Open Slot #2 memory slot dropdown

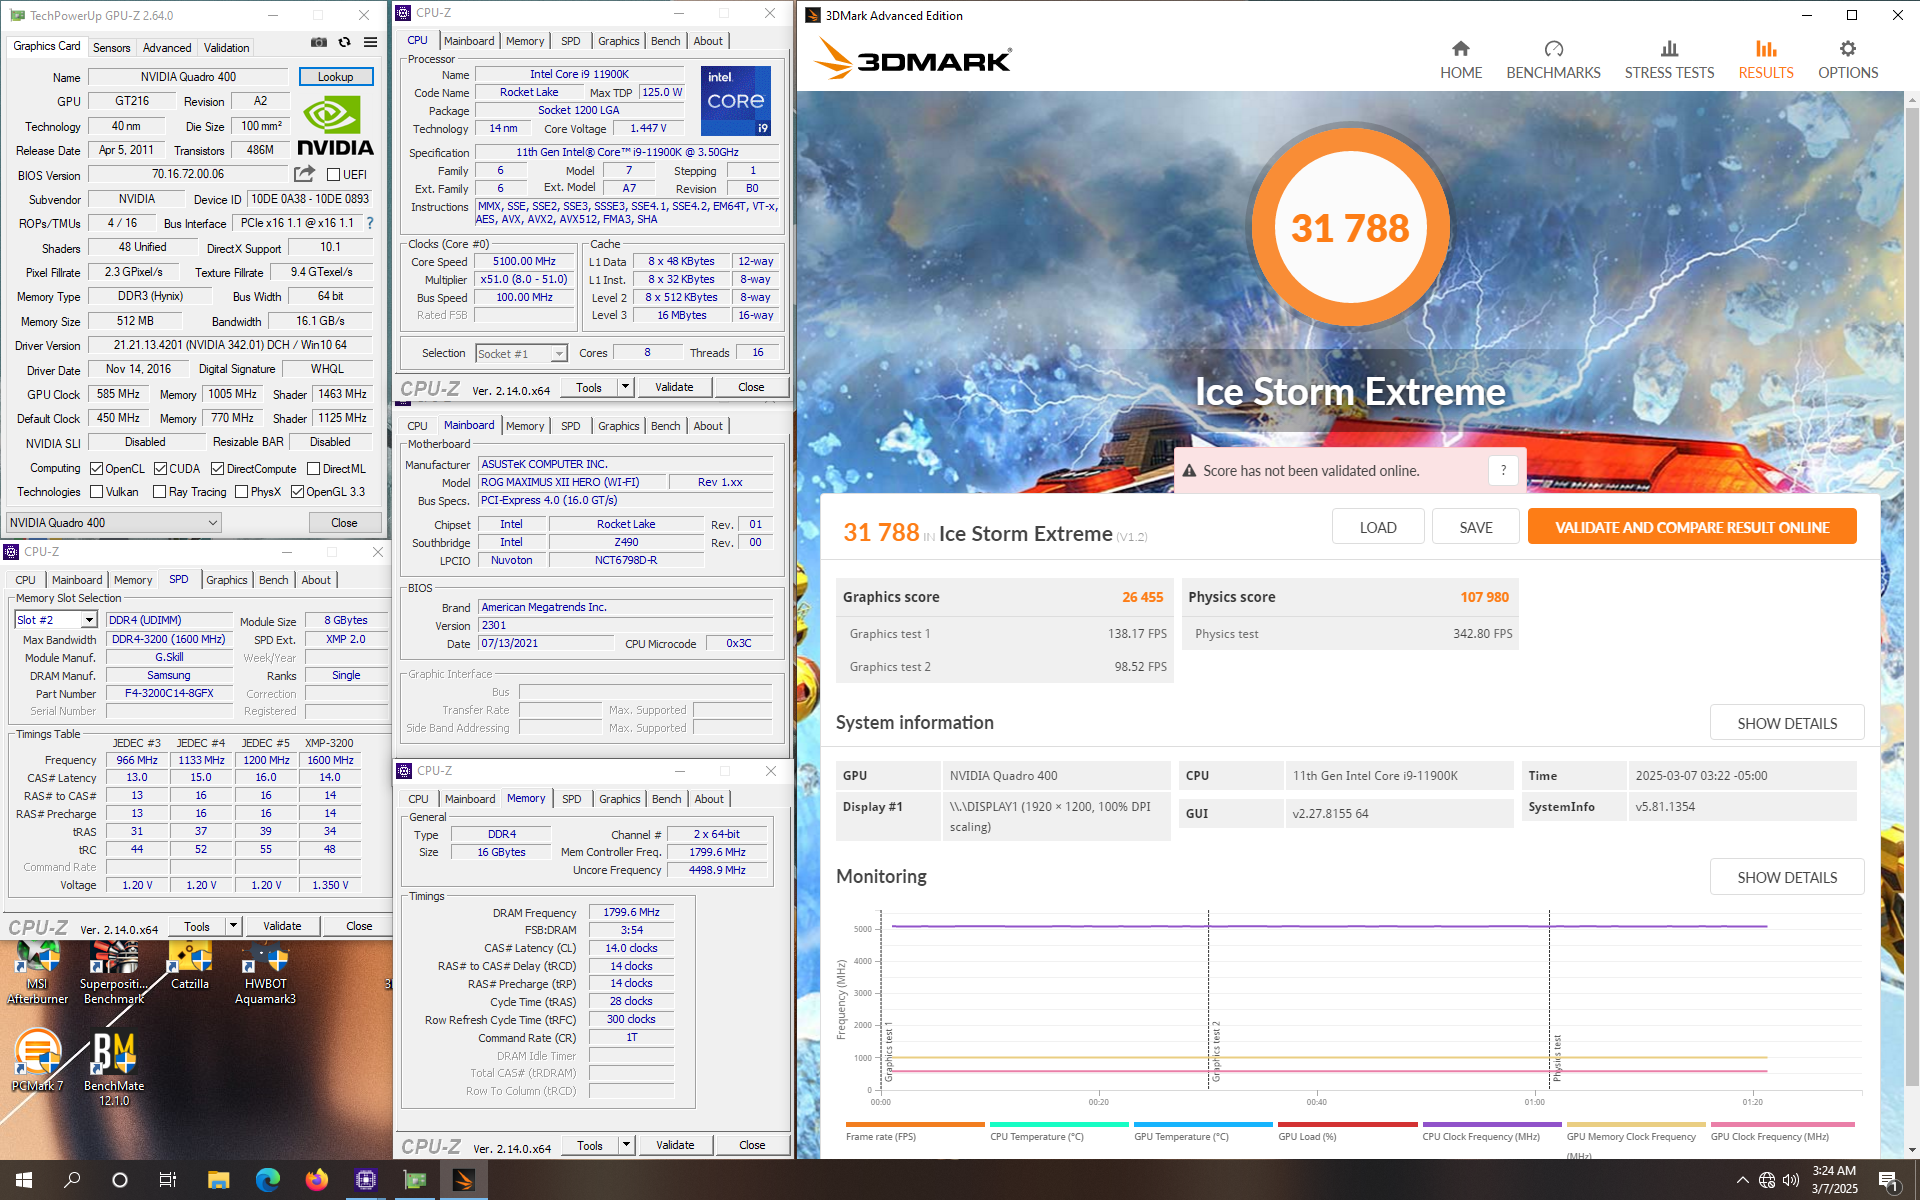[x=56, y=620]
